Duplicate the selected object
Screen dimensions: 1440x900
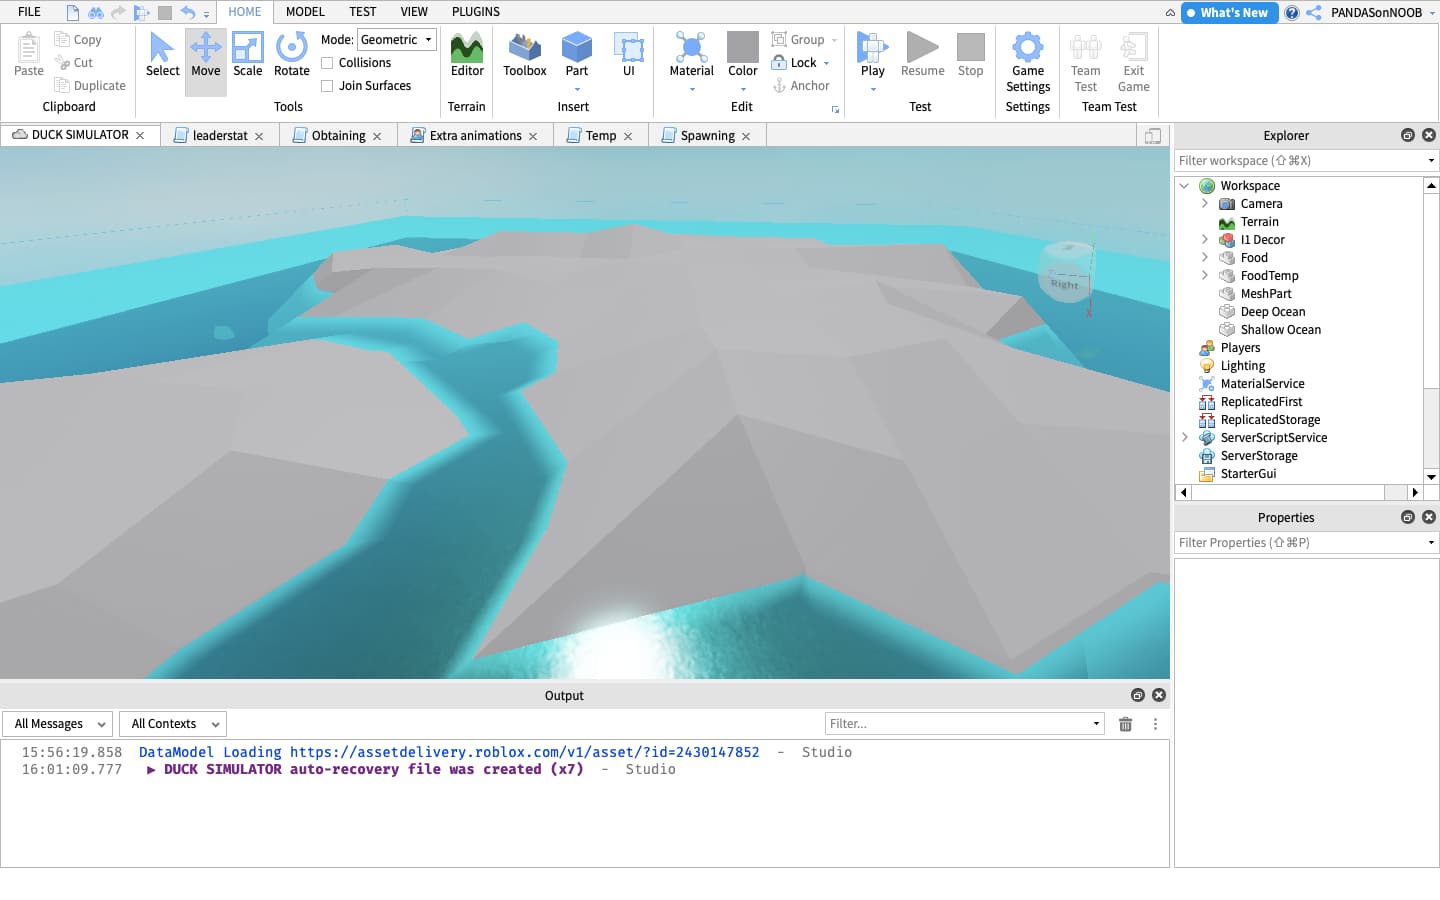click(x=90, y=86)
